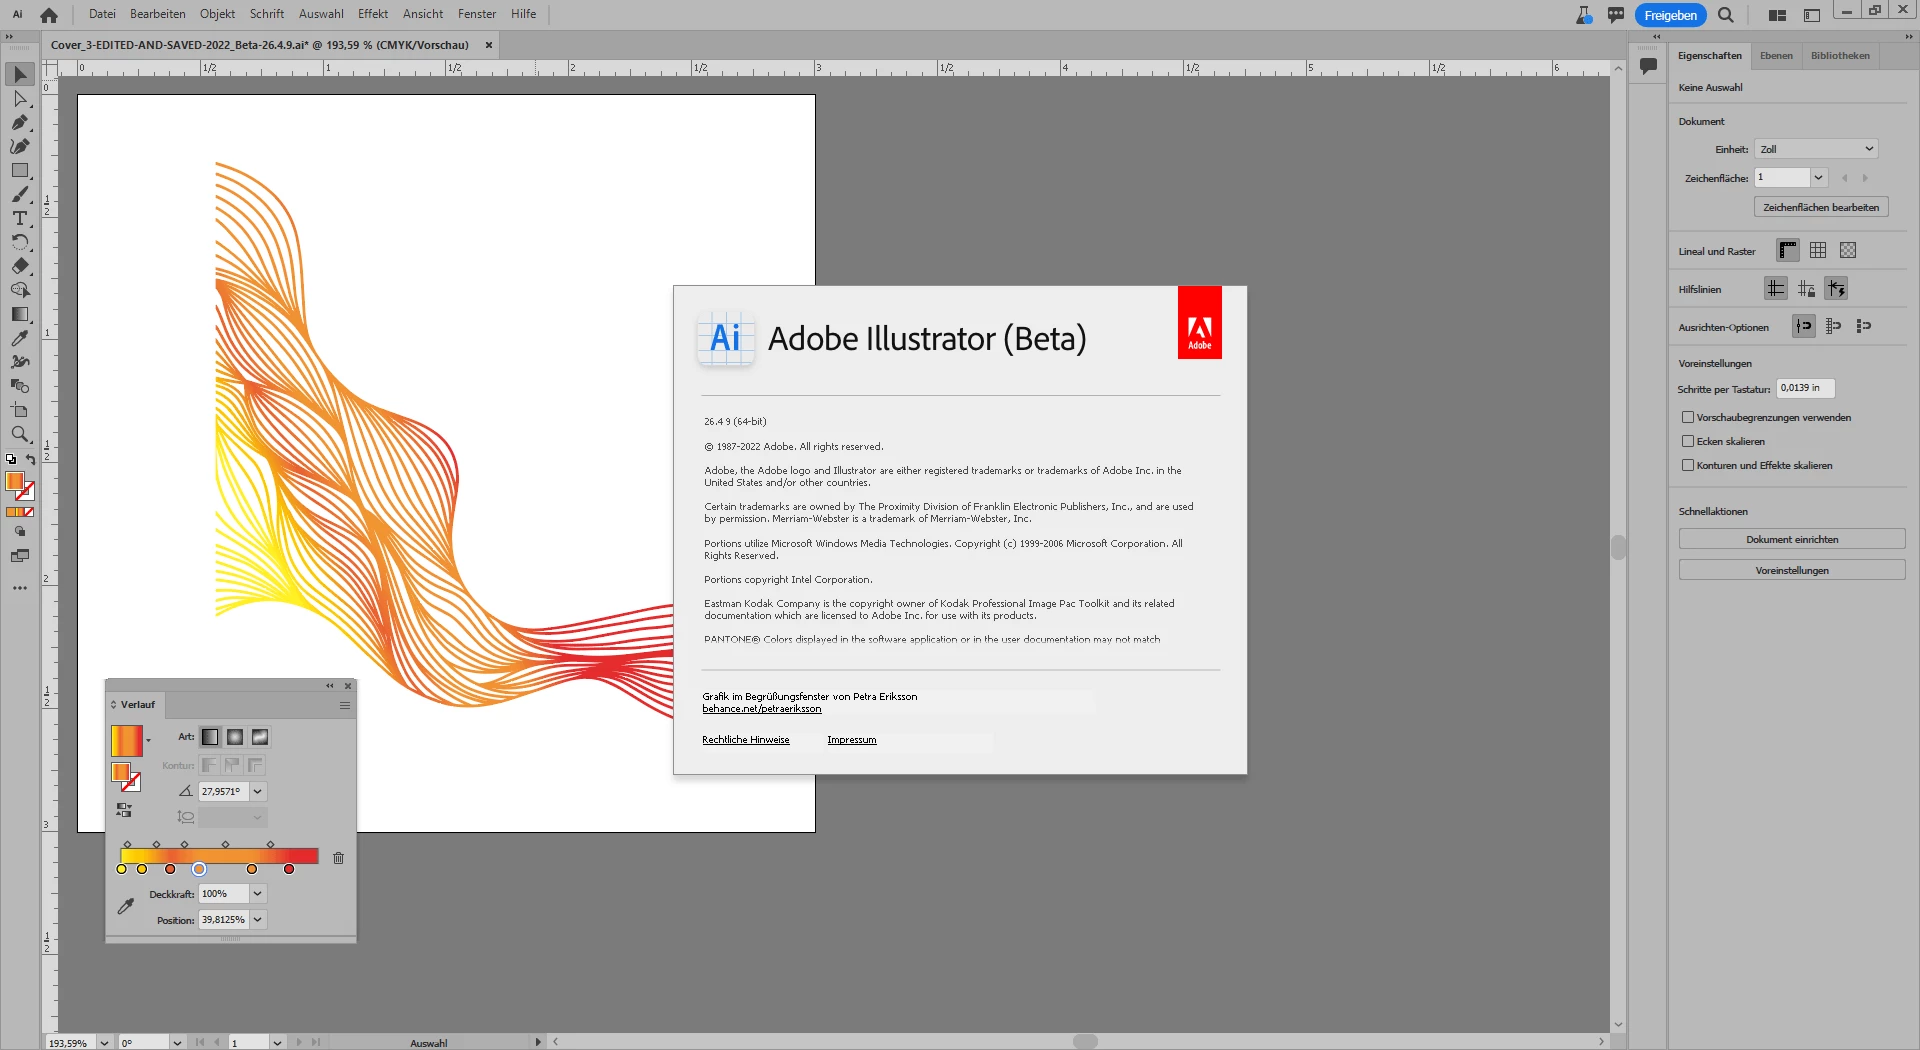1920x1050 pixels.
Task: Open the Edit Toolbar three-dots menu
Action: pyautogui.click(x=20, y=589)
